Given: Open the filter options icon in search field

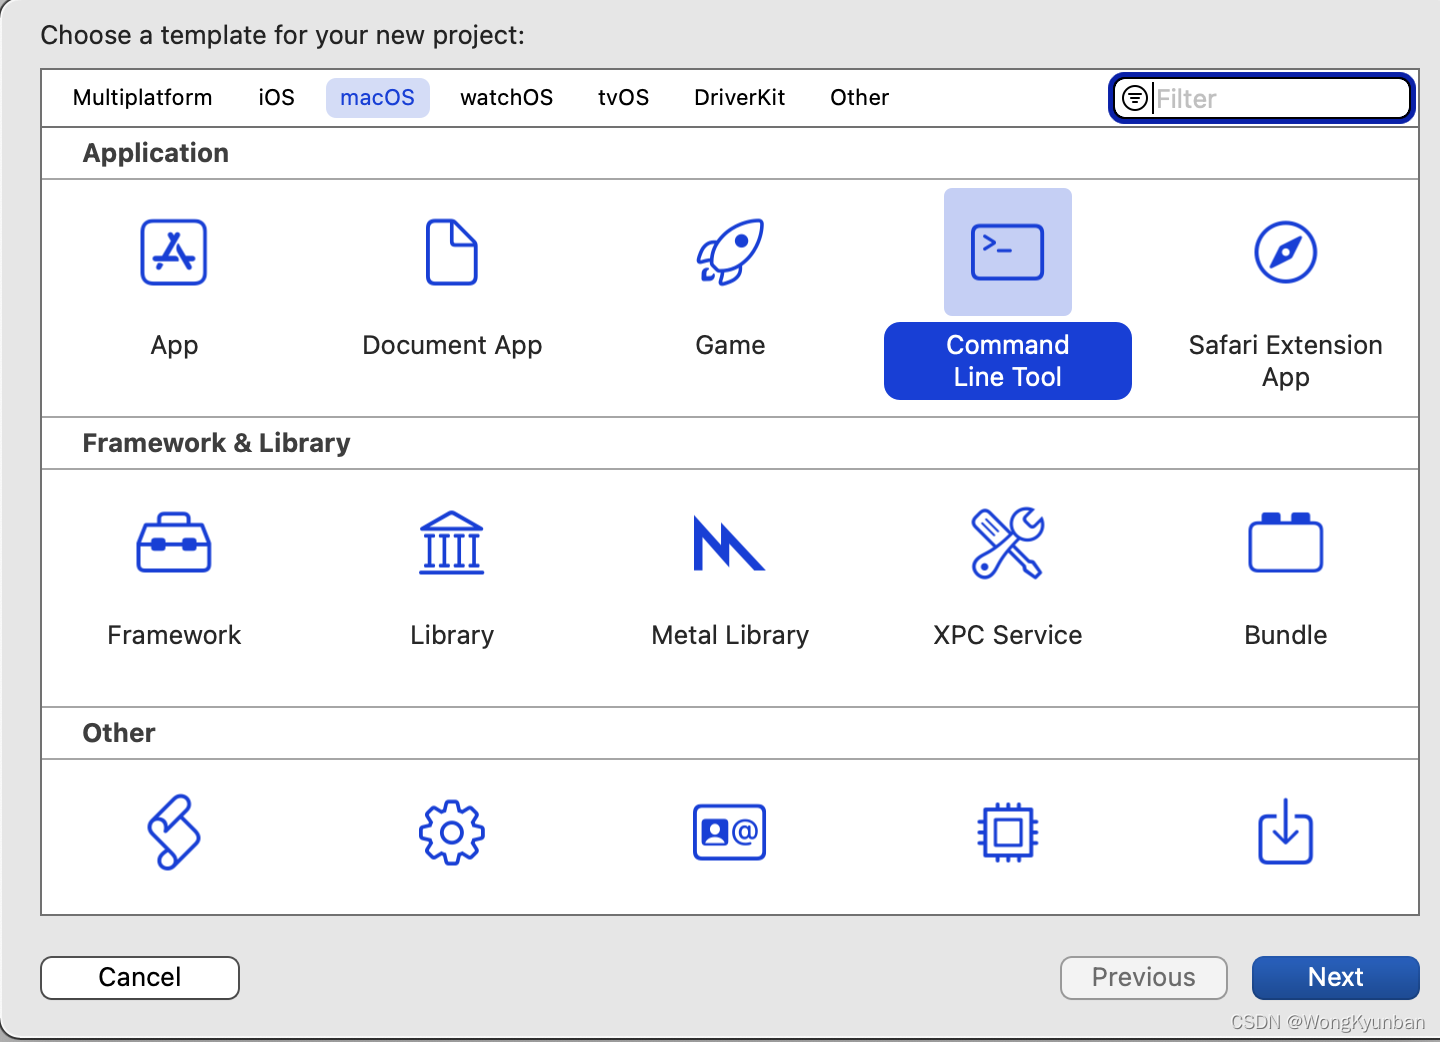Looking at the screenshot, I should pyautogui.click(x=1135, y=98).
